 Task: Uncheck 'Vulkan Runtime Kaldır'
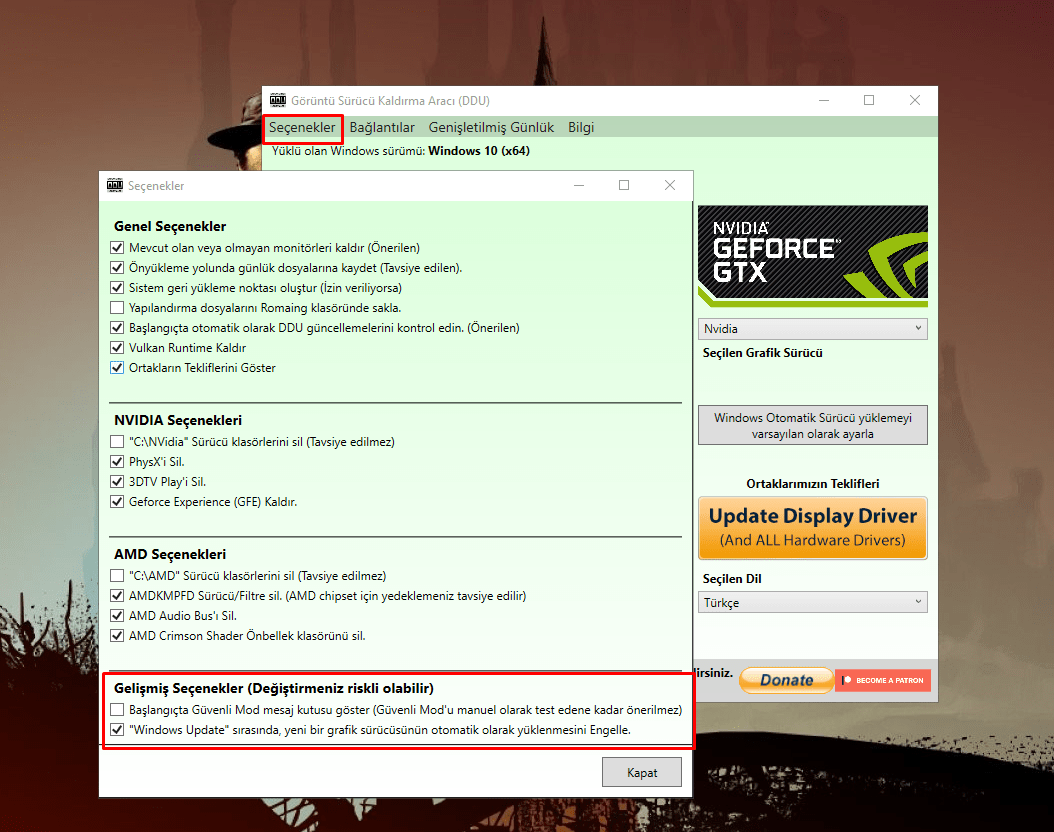point(117,347)
